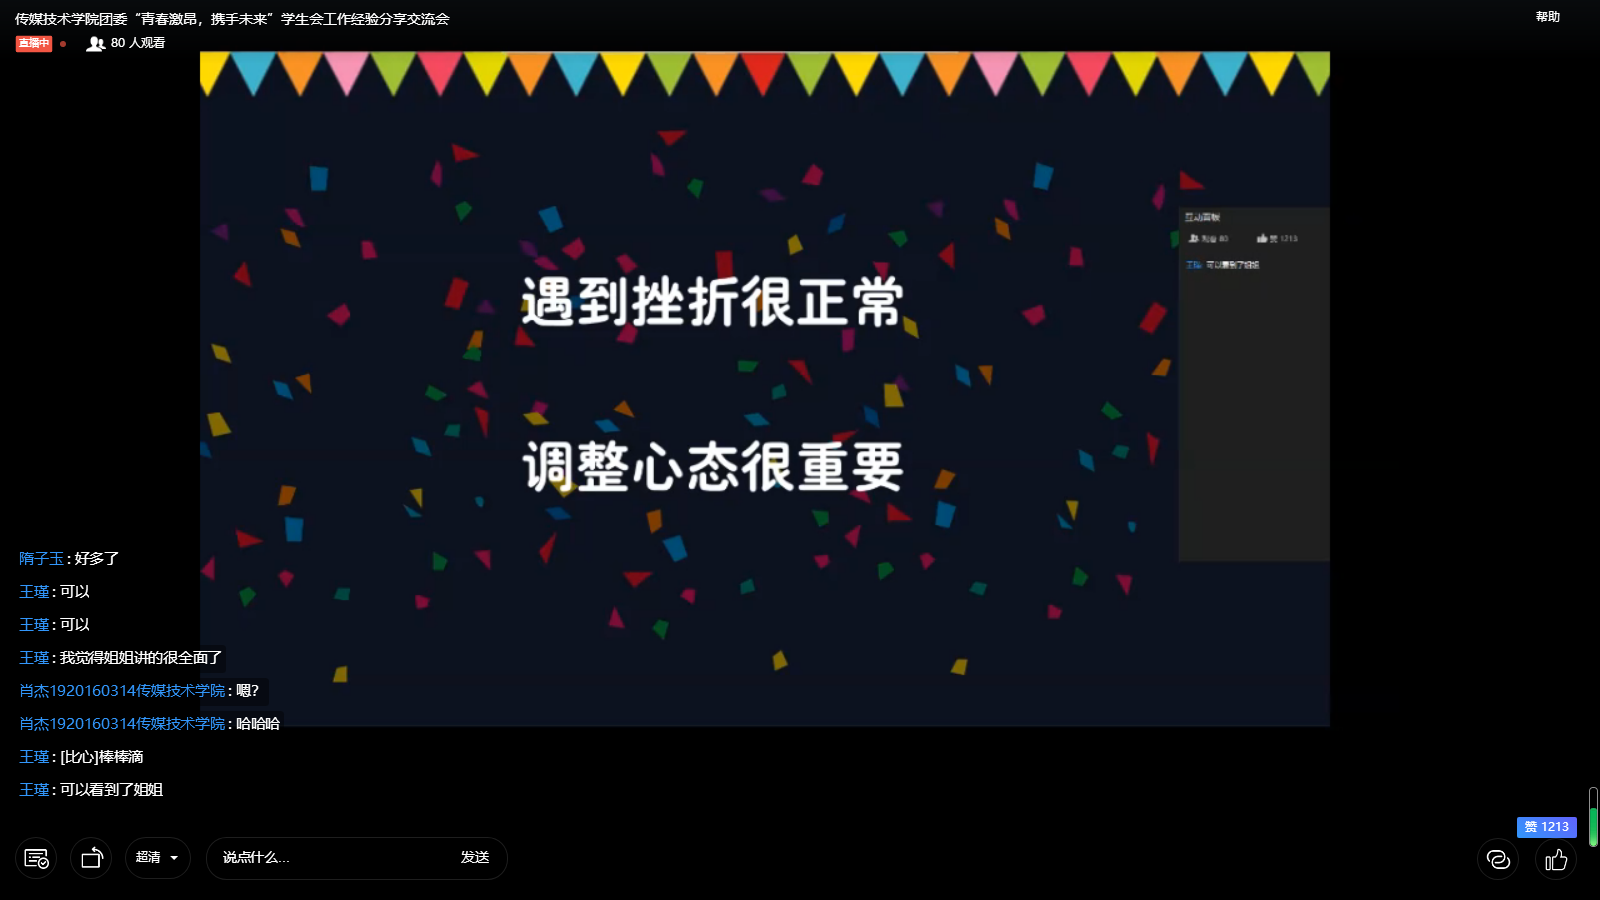1600x900 pixels.
Task: Click the share link icon bottom-right
Action: click(1497, 859)
